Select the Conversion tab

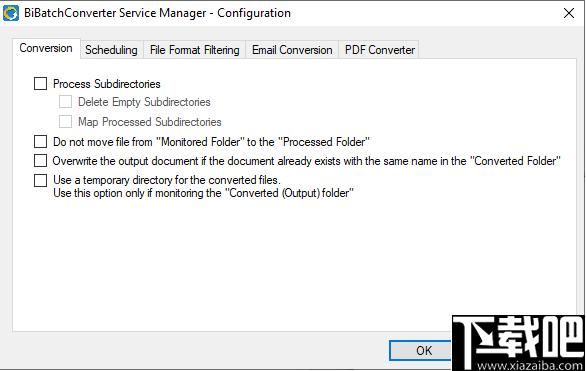tap(46, 48)
